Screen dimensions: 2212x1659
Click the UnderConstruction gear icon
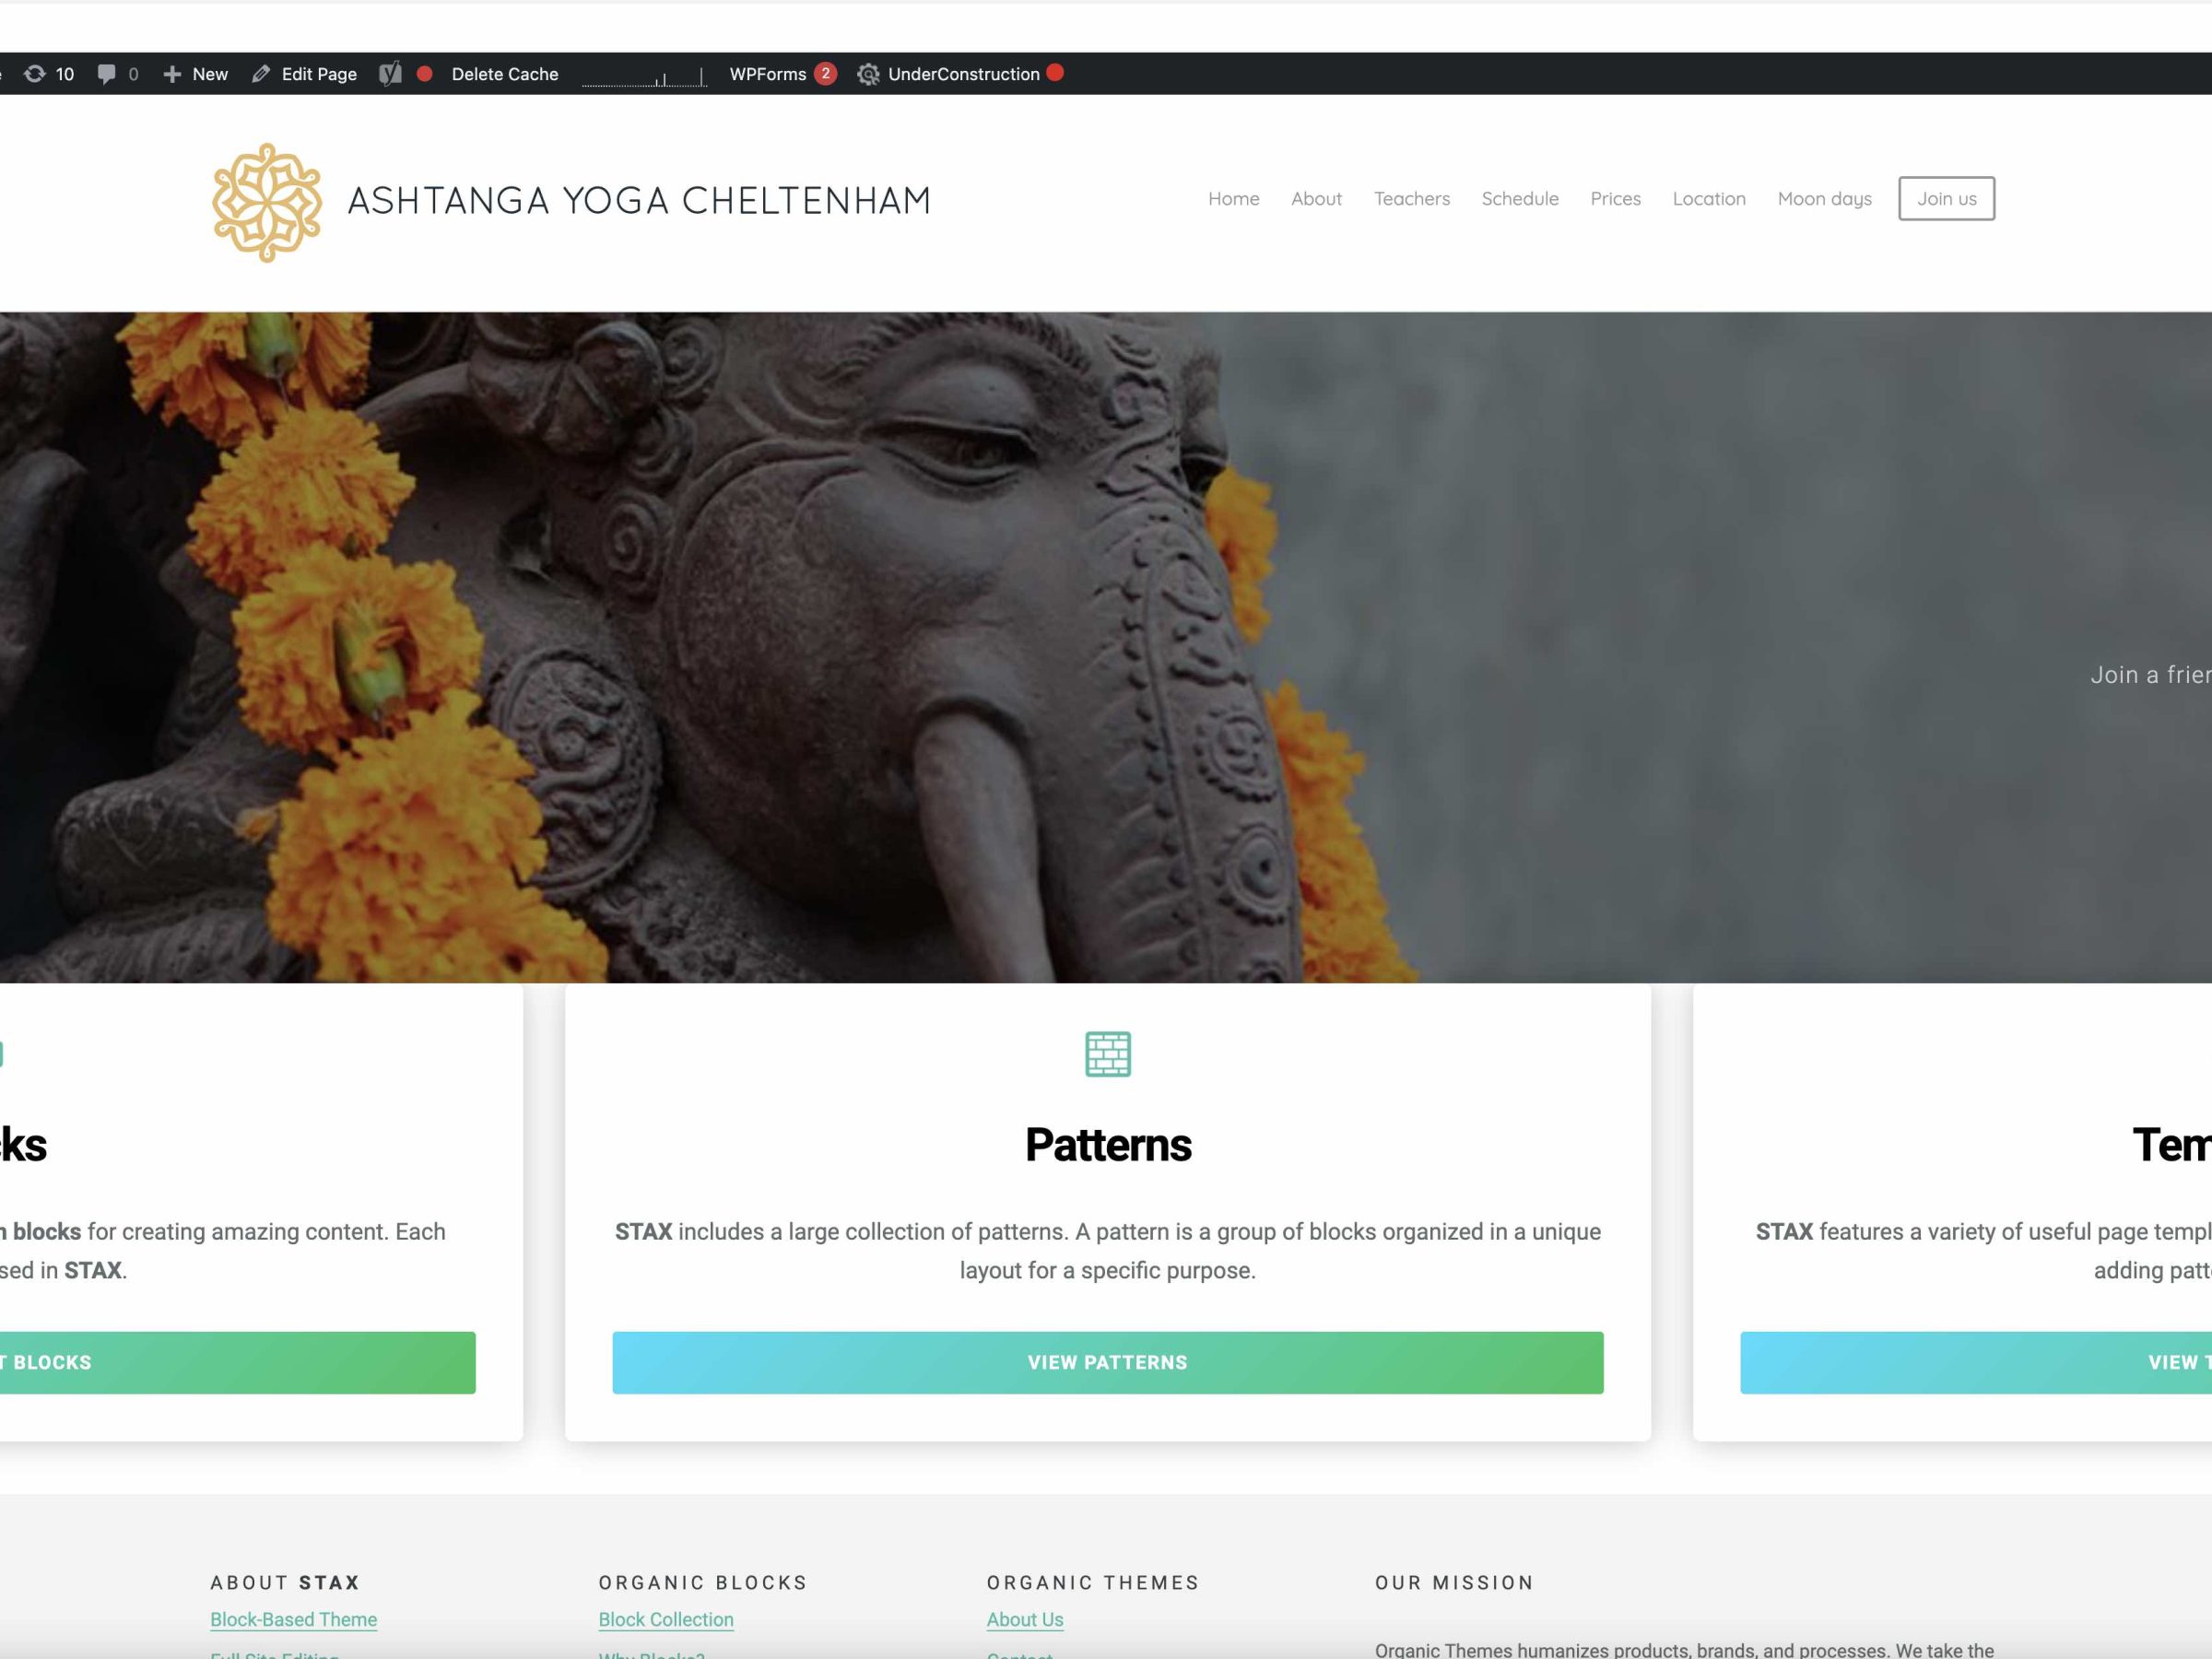pos(868,74)
